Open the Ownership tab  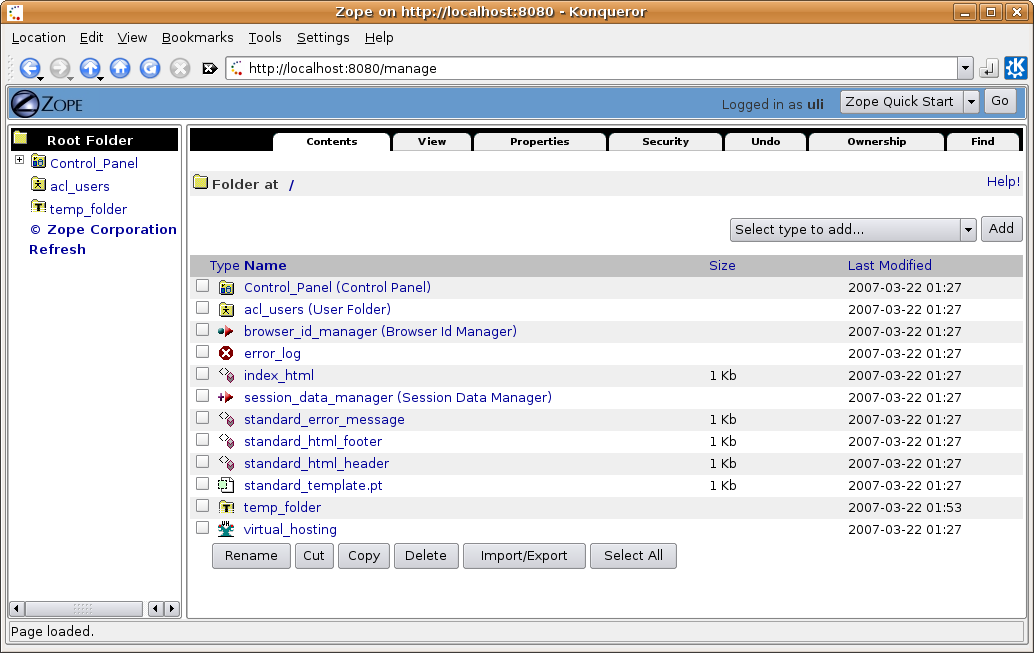876,142
